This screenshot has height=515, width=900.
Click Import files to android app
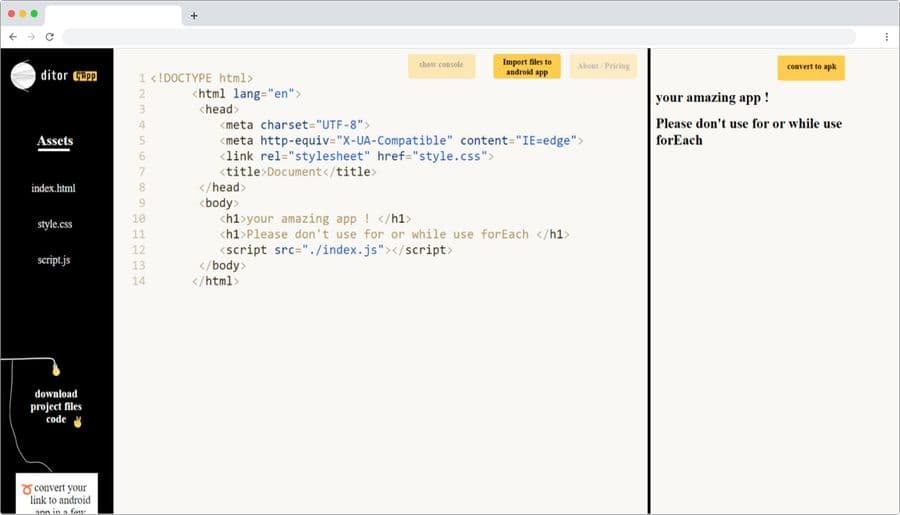(527, 67)
